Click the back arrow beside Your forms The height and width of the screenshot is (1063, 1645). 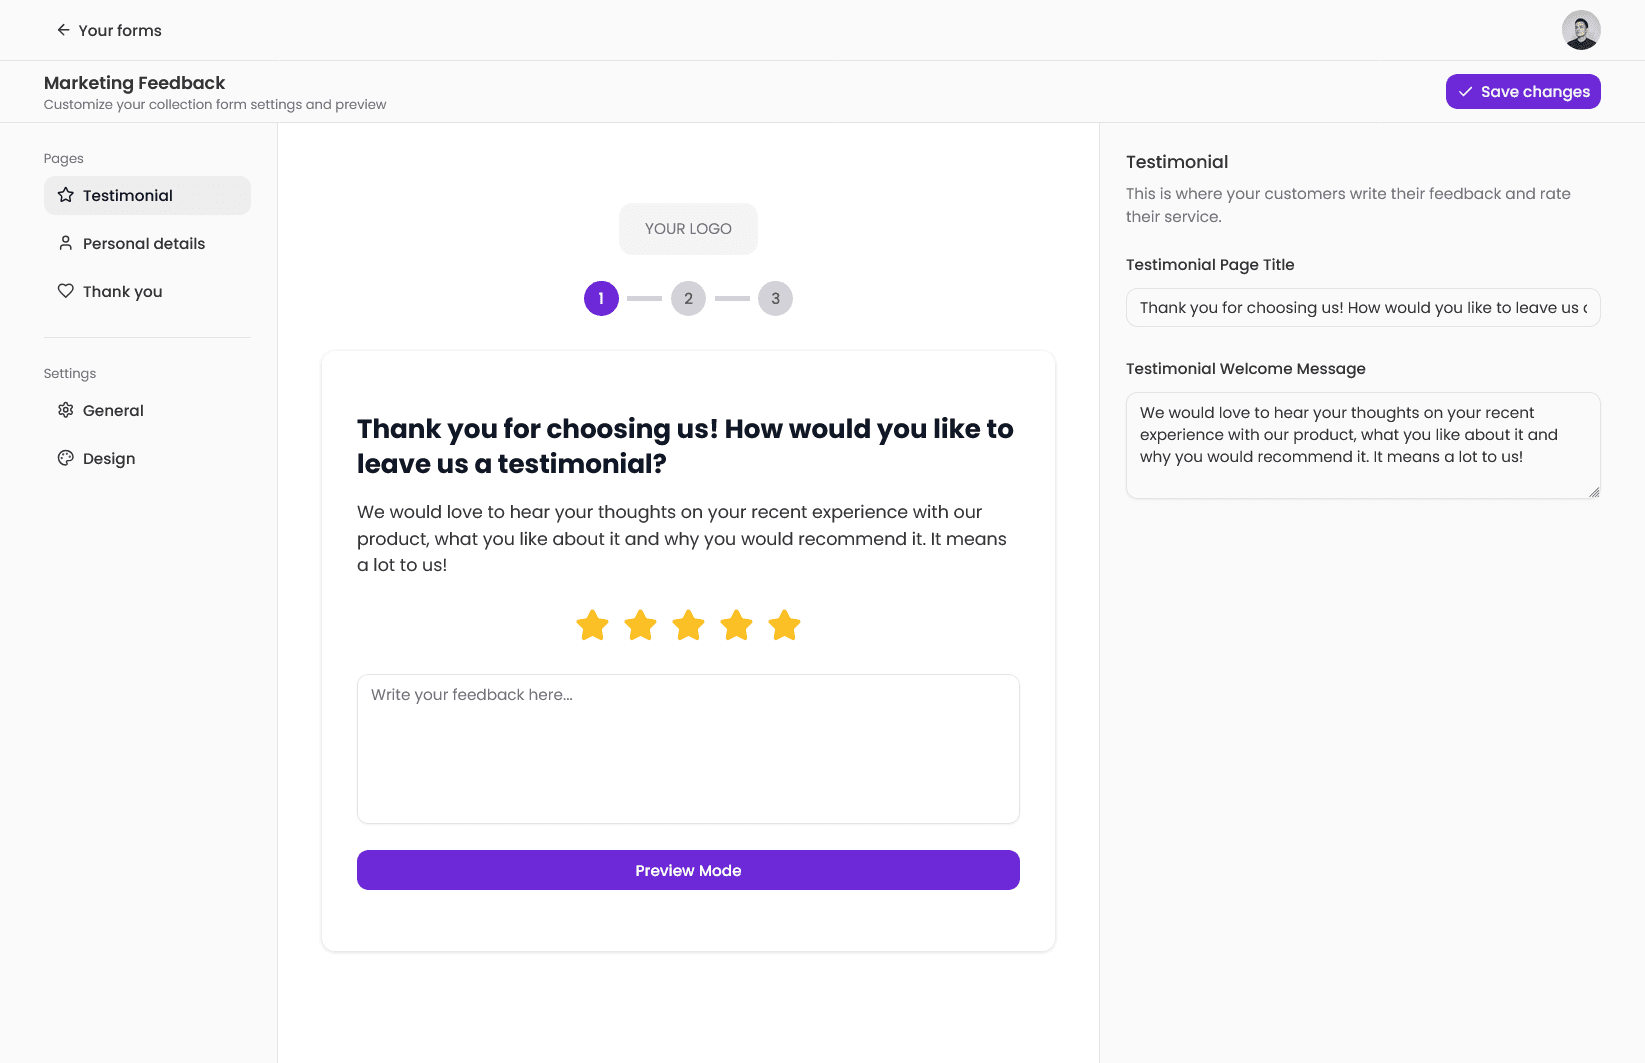tap(63, 30)
